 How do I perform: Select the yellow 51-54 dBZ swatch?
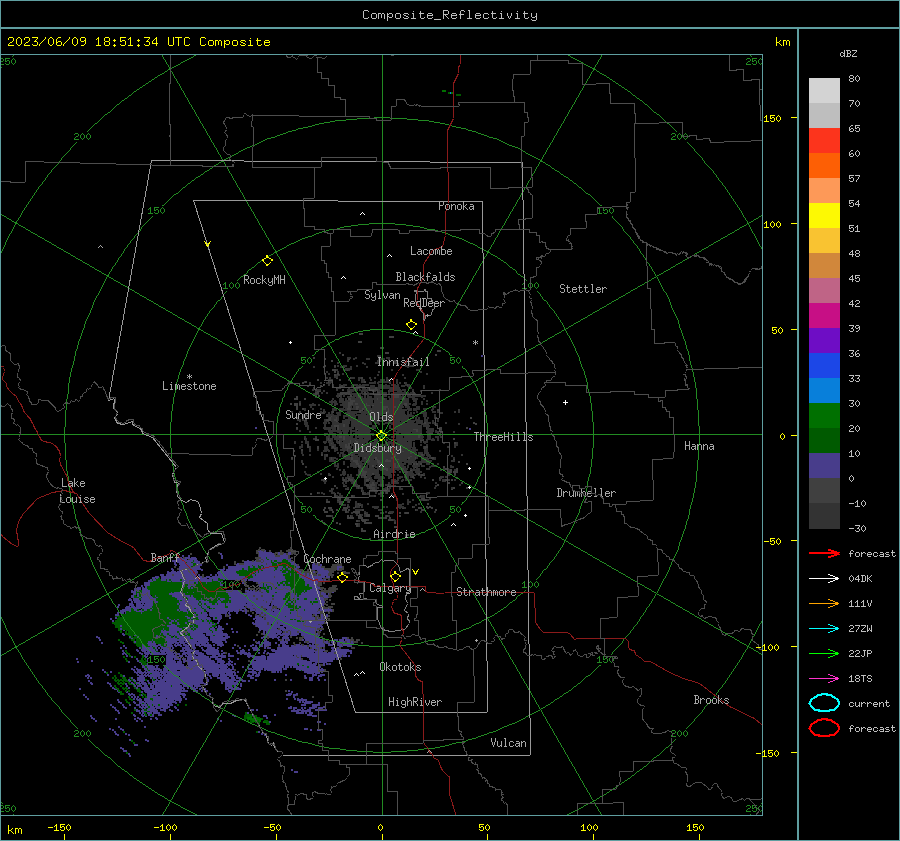click(x=824, y=215)
